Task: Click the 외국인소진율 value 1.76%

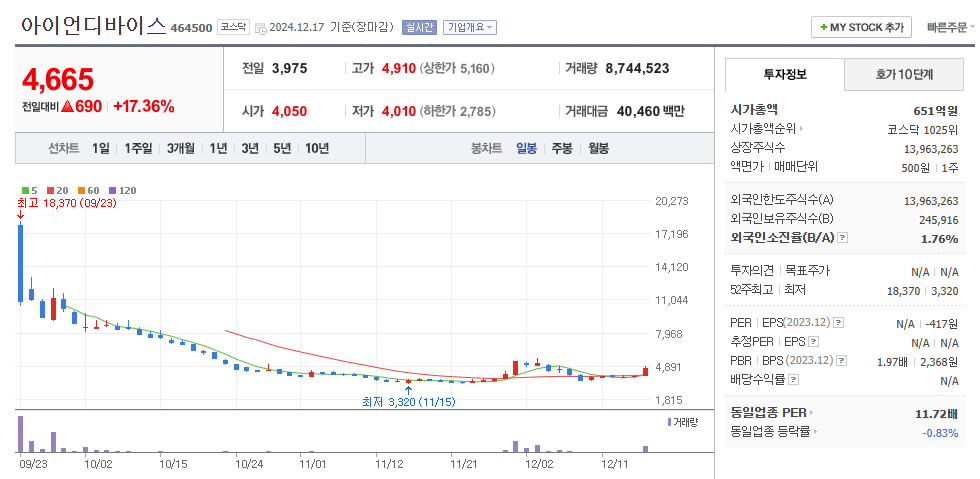Action: (x=939, y=239)
